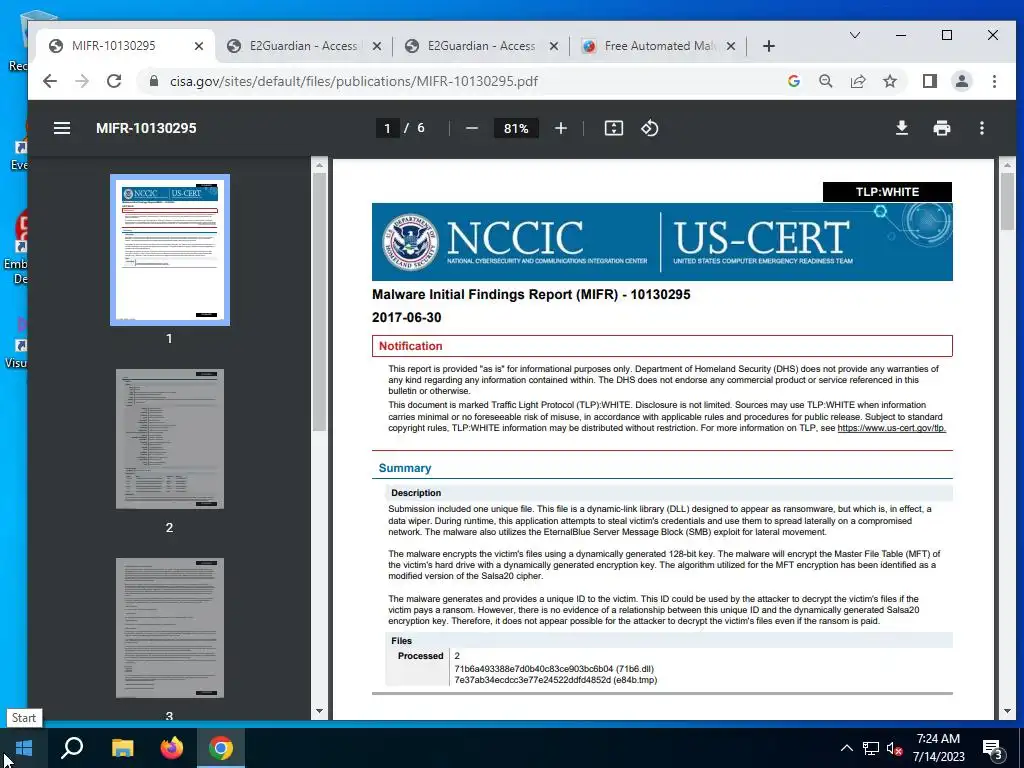Open the Chrome zoom magnifier icon
Viewport: 1024px width, 768px height.
click(x=825, y=81)
